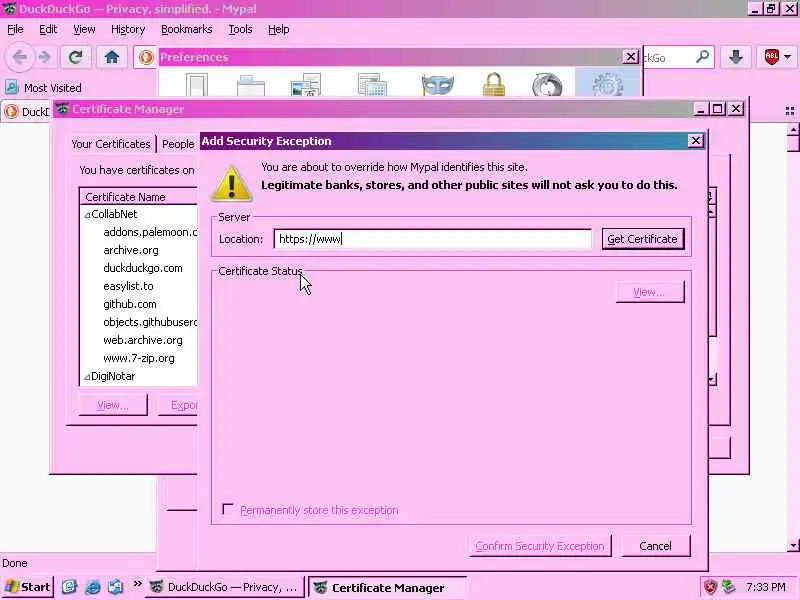Select web.archive.org certificate row
The height and width of the screenshot is (600, 800).
pyautogui.click(x=139, y=340)
